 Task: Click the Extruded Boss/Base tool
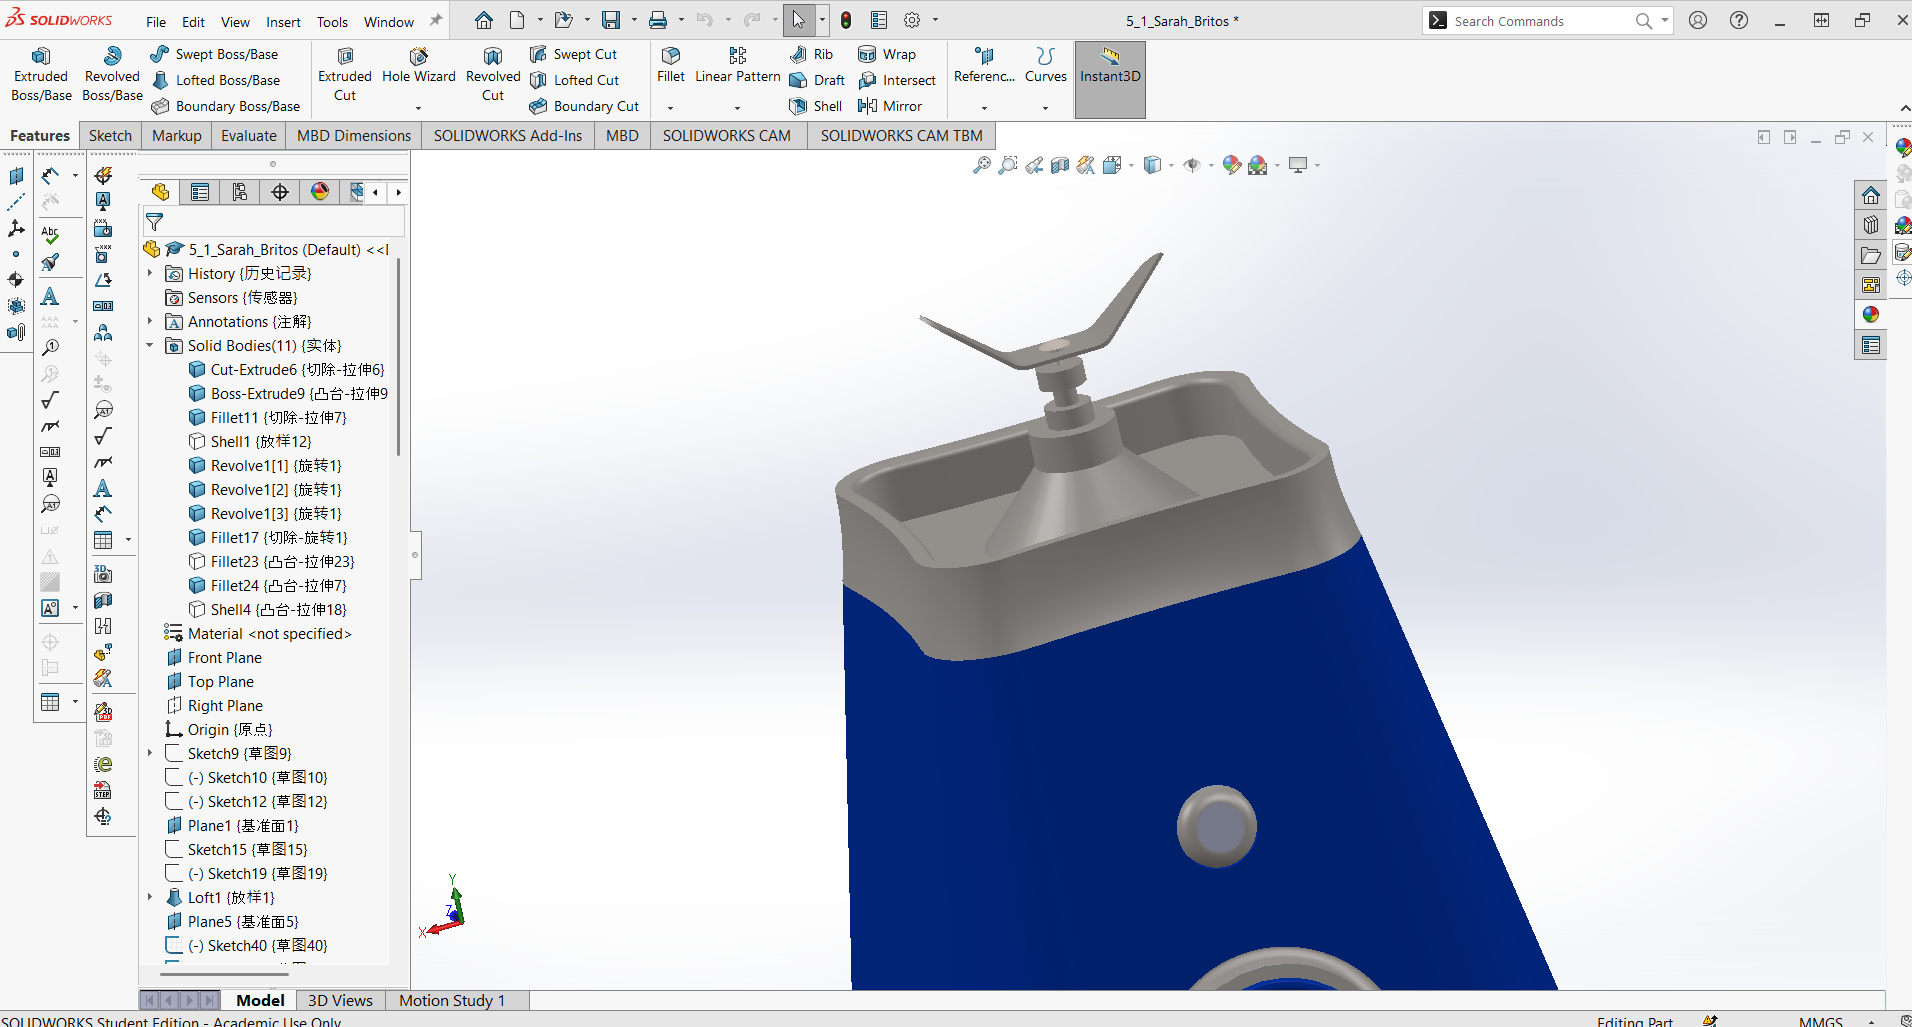41,75
